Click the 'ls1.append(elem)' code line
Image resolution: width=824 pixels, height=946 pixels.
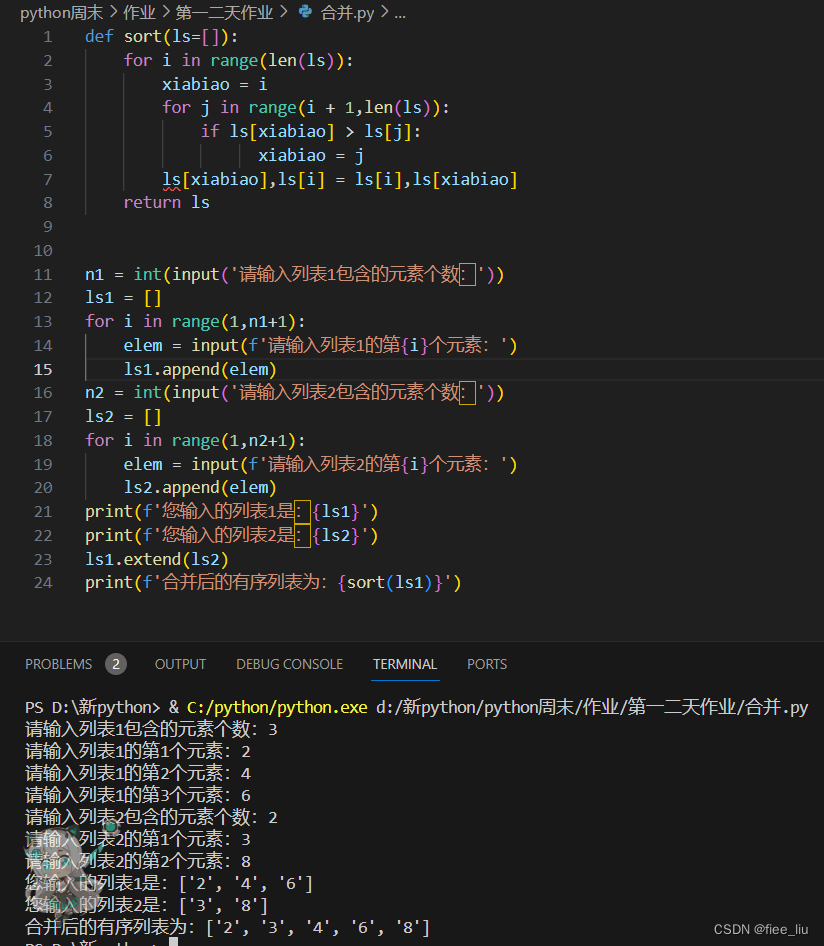point(200,369)
